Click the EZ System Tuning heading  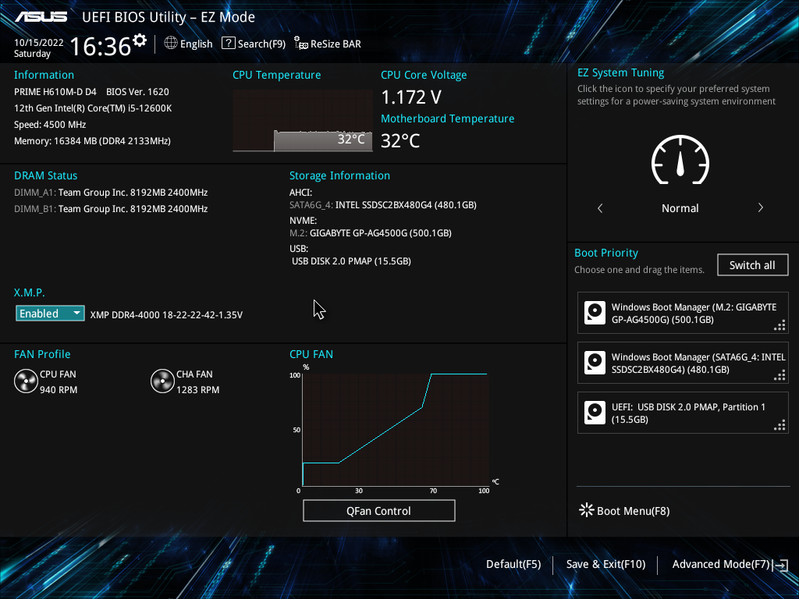click(x=621, y=73)
